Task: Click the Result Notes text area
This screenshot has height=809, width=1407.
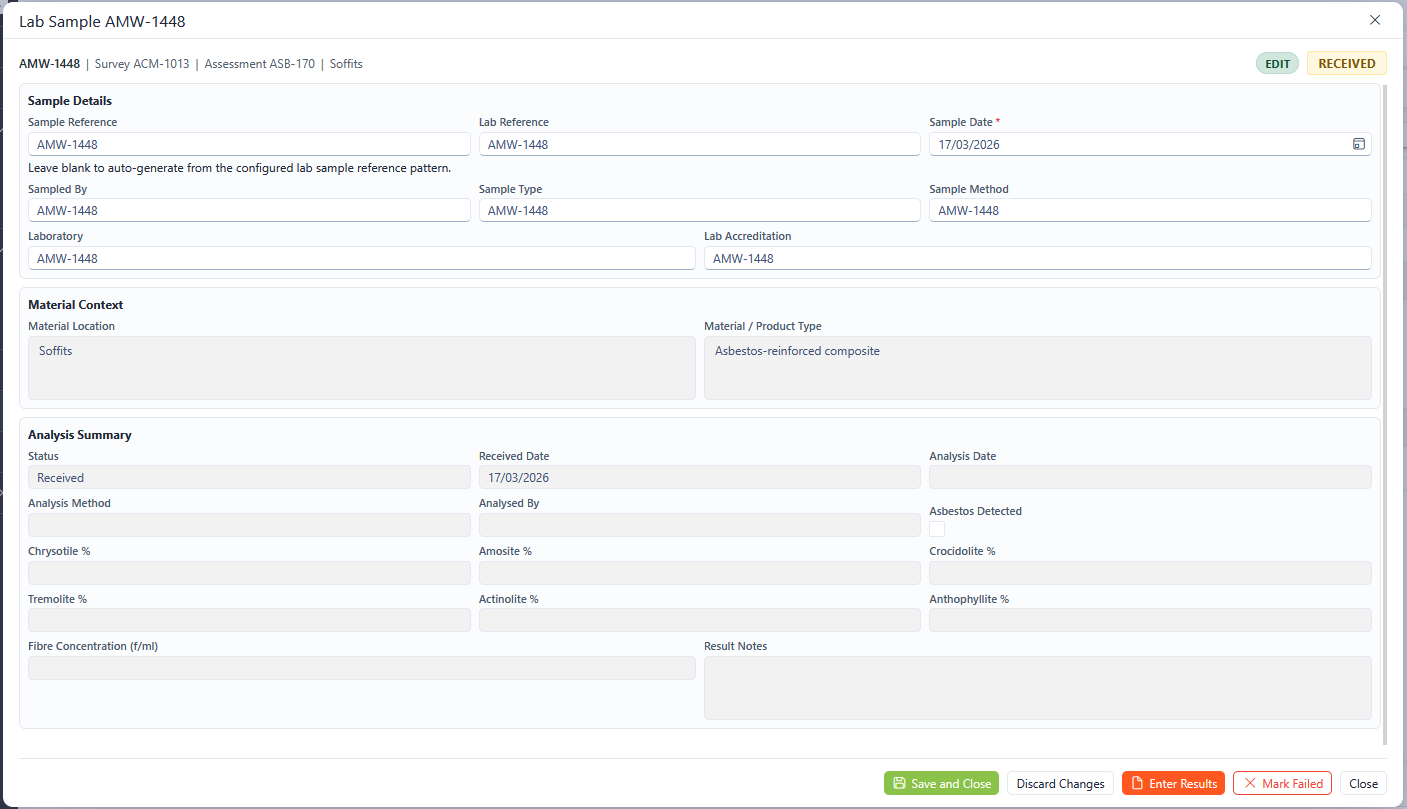Action: click(x=1037, y=688)
